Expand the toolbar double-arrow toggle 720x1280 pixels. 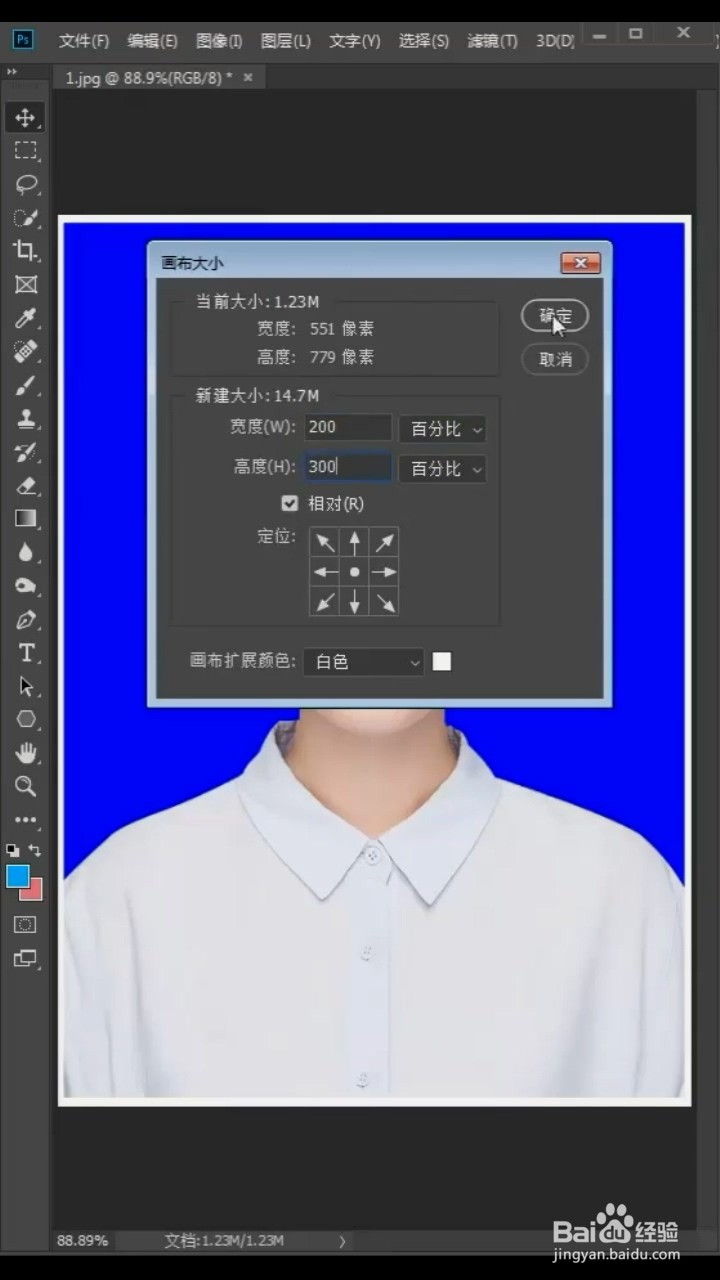coord(12,73)
